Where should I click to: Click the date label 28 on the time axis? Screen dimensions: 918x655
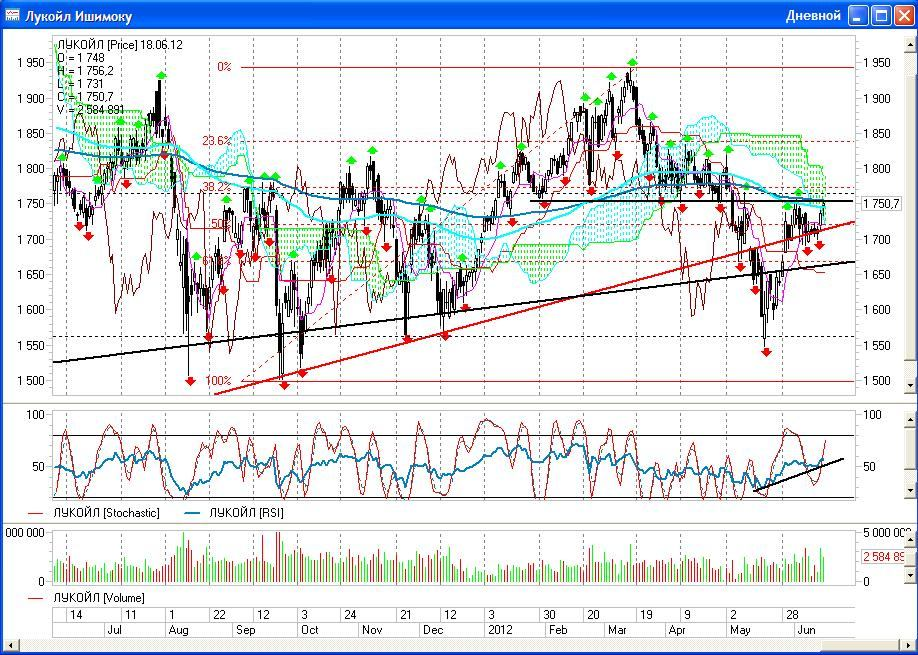pyautogui.click(x=792, y=615)
